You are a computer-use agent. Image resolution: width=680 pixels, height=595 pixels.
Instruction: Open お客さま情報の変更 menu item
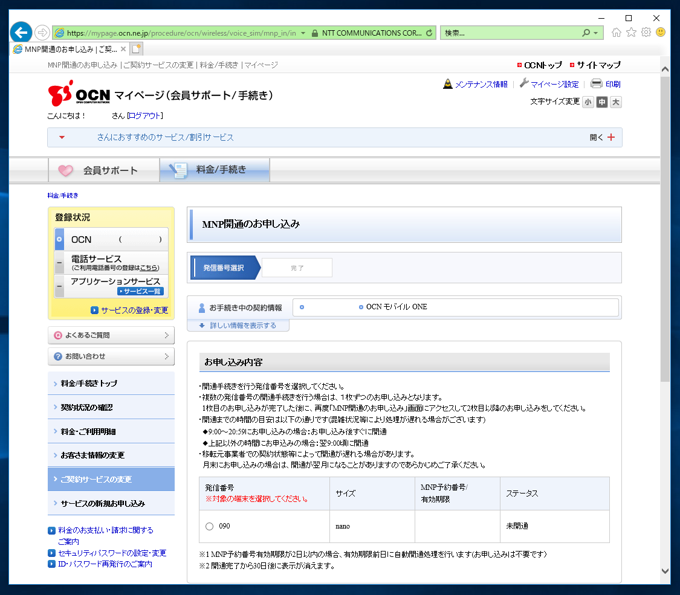(111, 455)
